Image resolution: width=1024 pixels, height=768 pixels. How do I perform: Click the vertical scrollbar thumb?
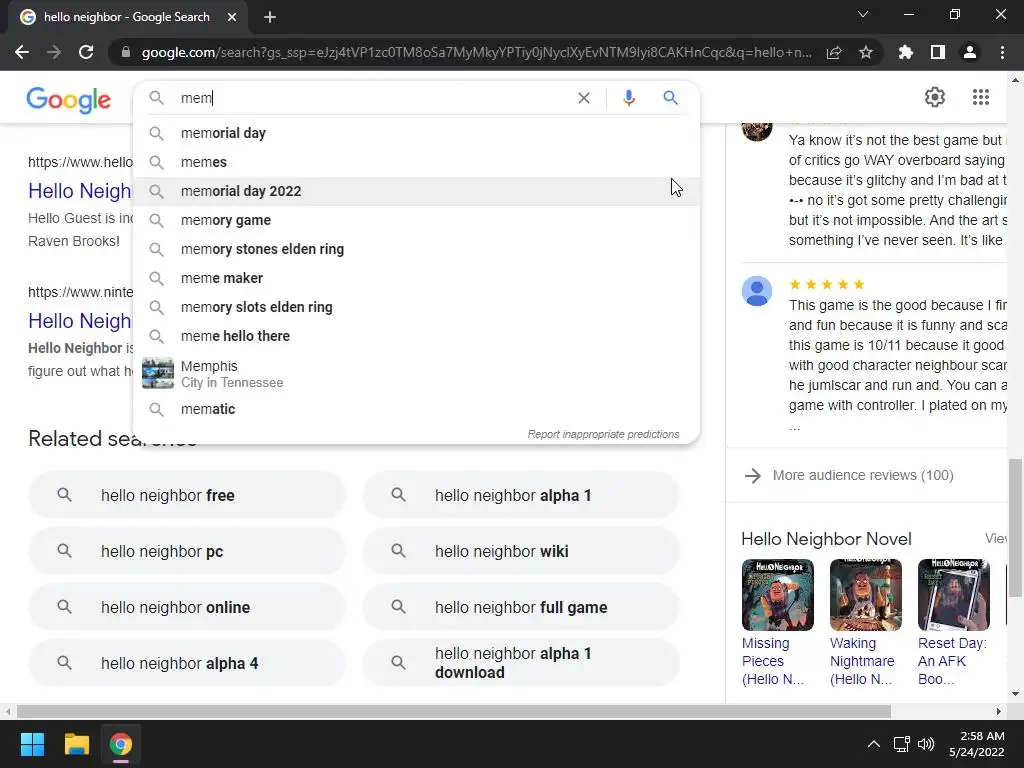(1015, 528)
